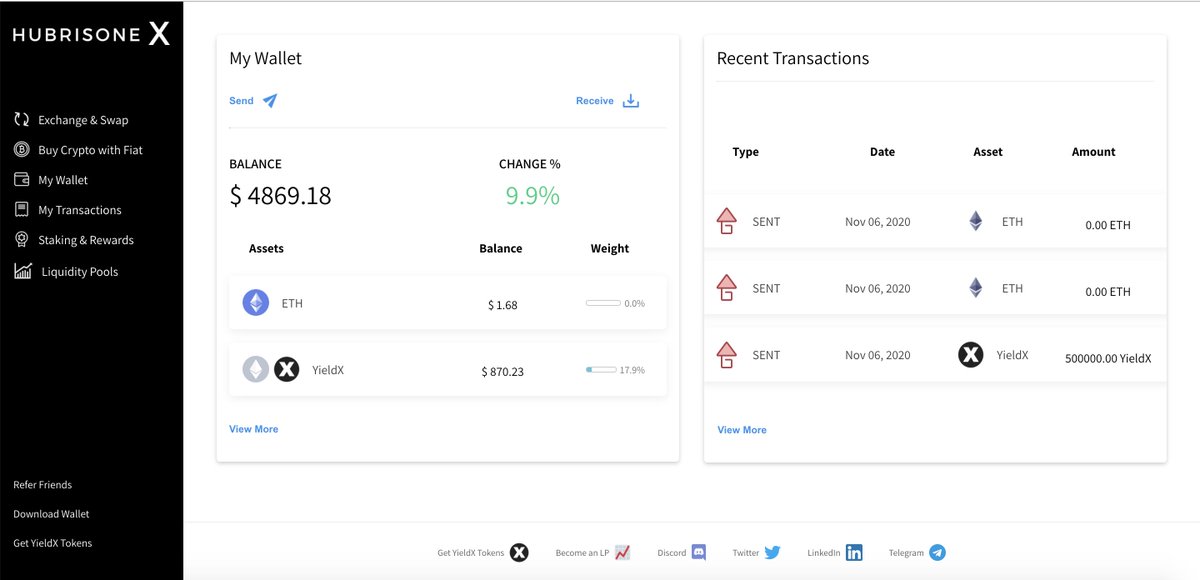The image size is (1200, 580).
Task: Click the Buy Crypto with Fiat coin icon
Action: tap(21, 150)
